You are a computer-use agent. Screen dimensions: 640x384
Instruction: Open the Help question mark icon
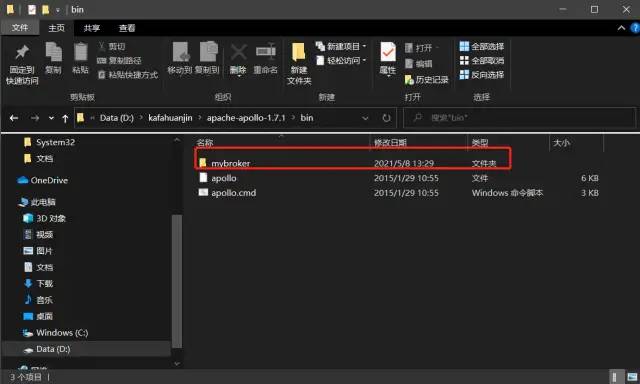point(635,28)
